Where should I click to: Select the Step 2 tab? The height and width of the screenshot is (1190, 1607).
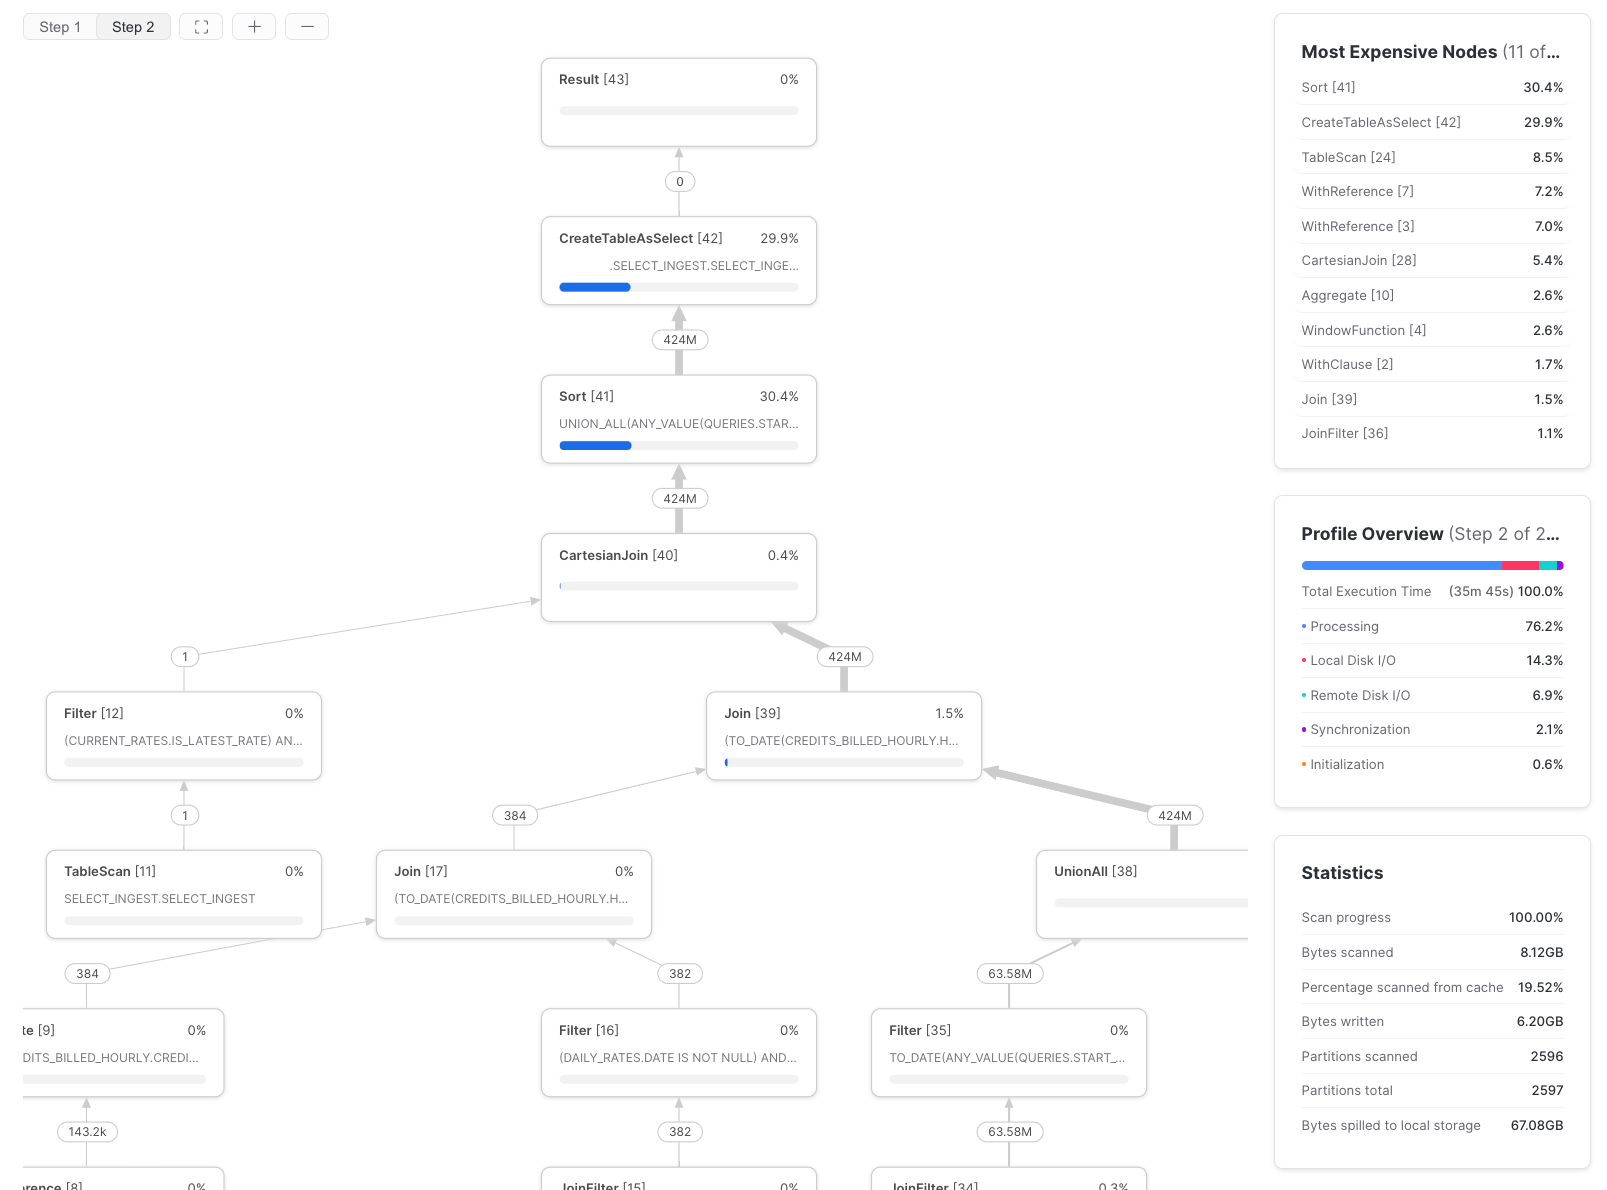click(x=133, y=27)
